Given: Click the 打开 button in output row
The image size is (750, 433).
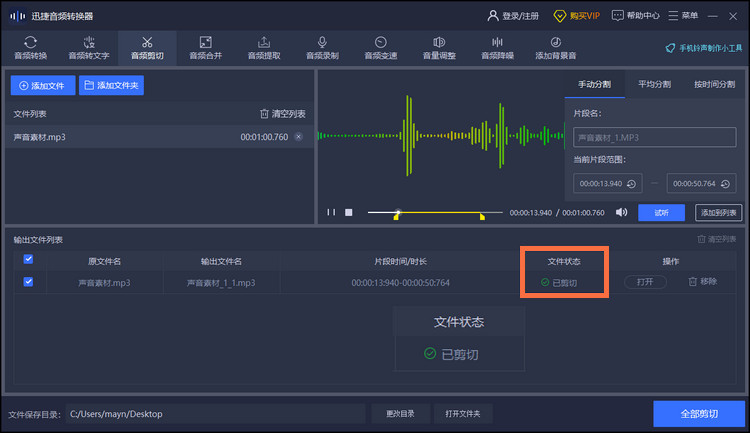Looking at the screenshot, I should point(645,282).
